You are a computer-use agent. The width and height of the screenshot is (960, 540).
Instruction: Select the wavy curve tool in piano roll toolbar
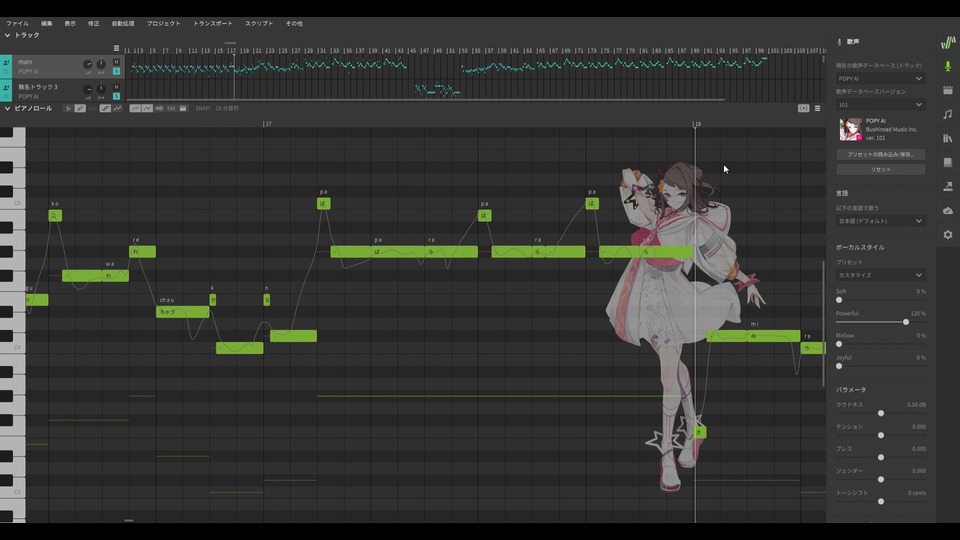118,108
